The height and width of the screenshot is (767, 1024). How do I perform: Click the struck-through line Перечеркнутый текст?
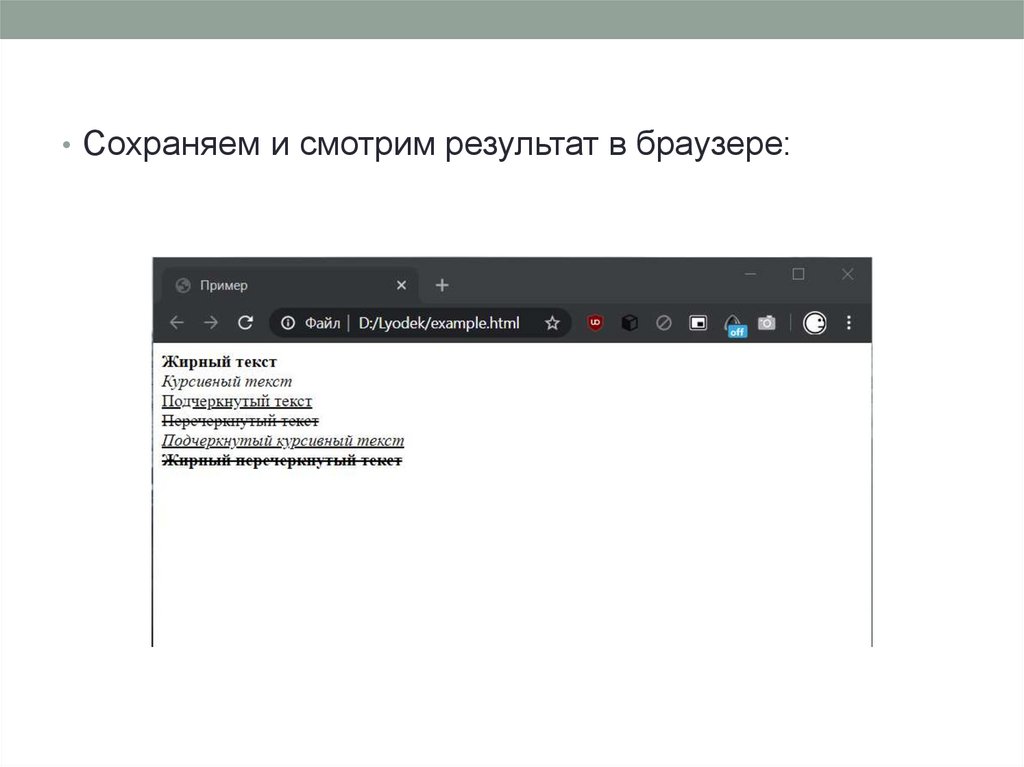point(240,420)
